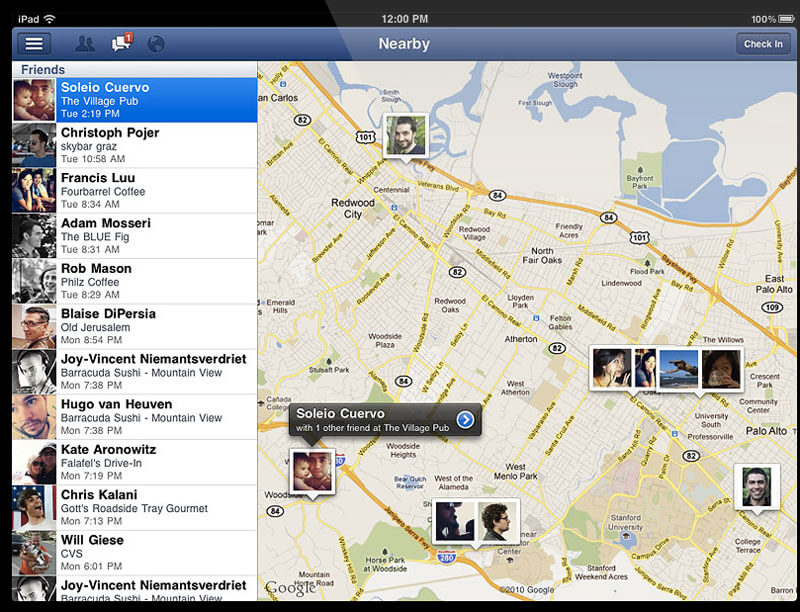800x612 pixels.
Task: Tap Soleio Cuervo map pin photo
Action: [312, 472]
